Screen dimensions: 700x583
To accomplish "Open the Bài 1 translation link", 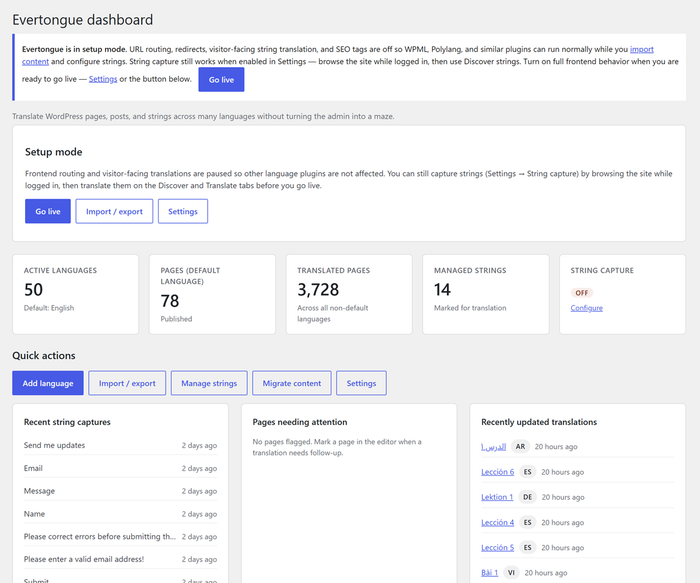I will point(489,573).
